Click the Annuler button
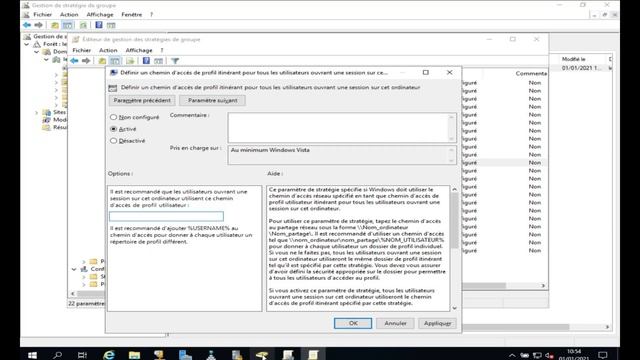Screen dimensions: 640x360 pyautogui.click(x=395, y=323)
